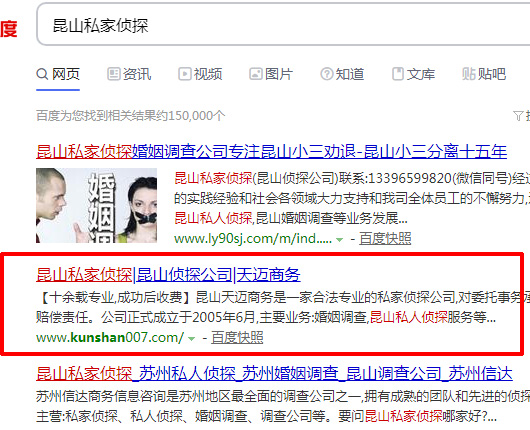The height and width of the screenshot is (430, 530).
Task: Open the 苏州信达 search result title
Action: click(x=274, y=374)
